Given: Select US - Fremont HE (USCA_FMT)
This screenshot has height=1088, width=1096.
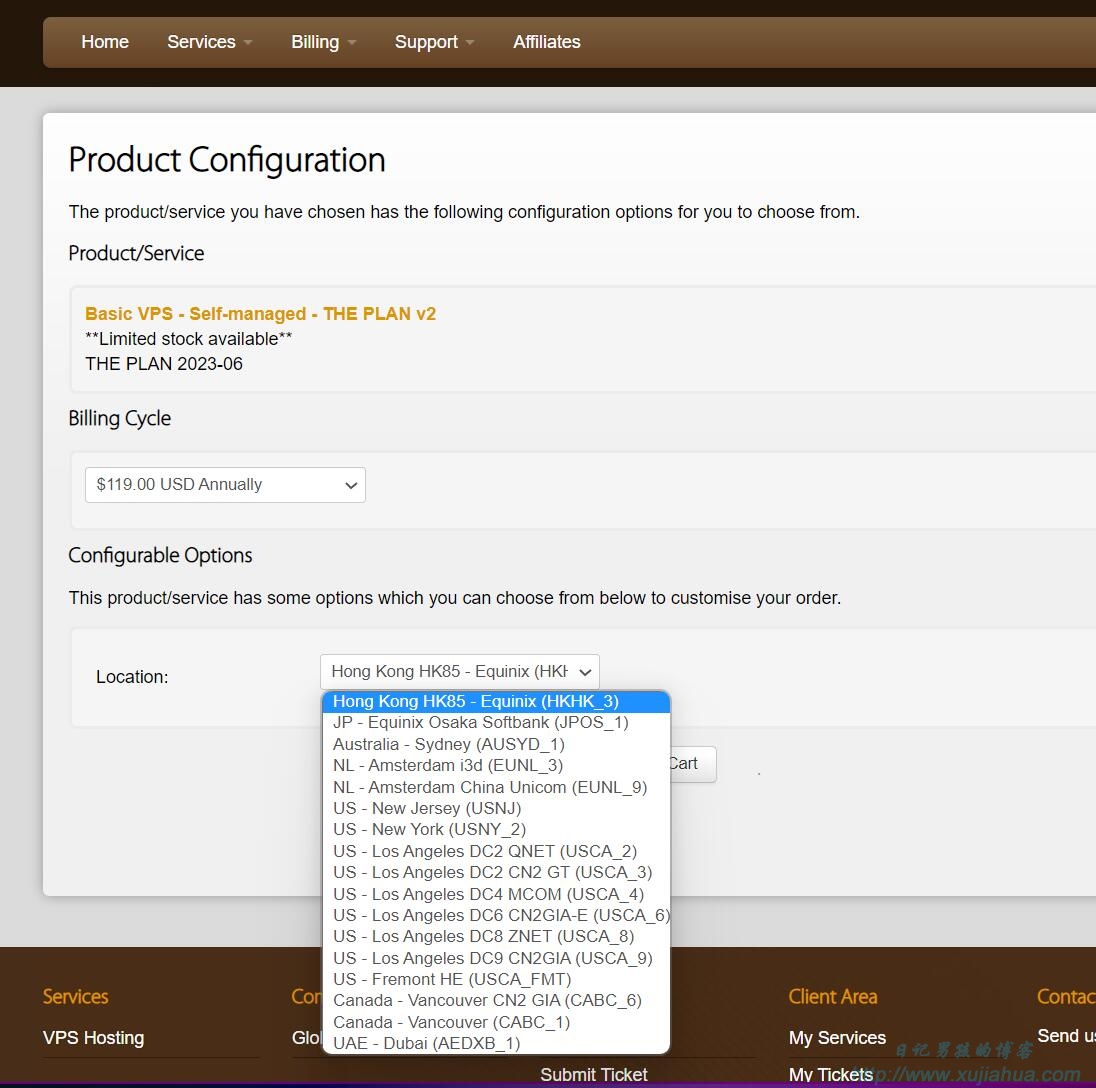Looking at the screenshot, I should [496, 979].
